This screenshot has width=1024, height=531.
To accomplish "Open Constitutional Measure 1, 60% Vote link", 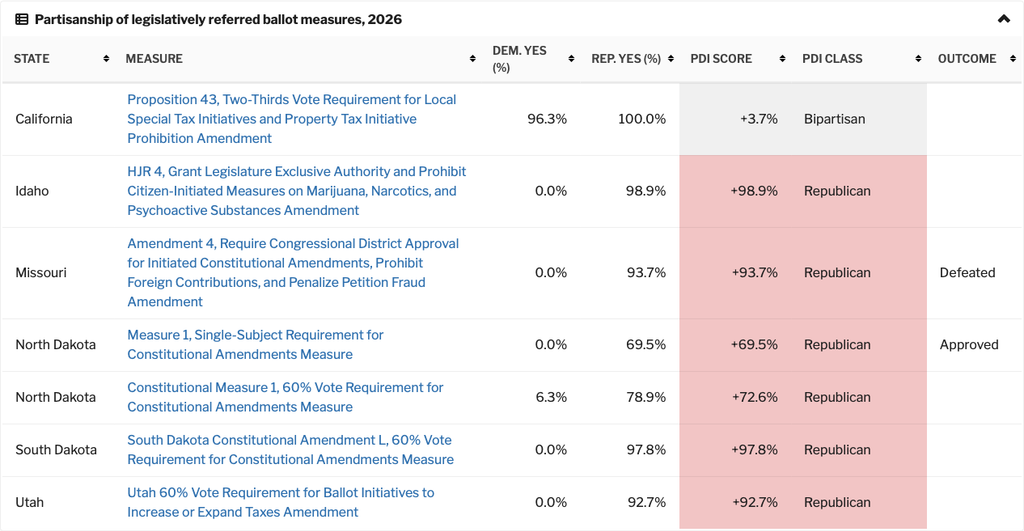I will (285, 397).
